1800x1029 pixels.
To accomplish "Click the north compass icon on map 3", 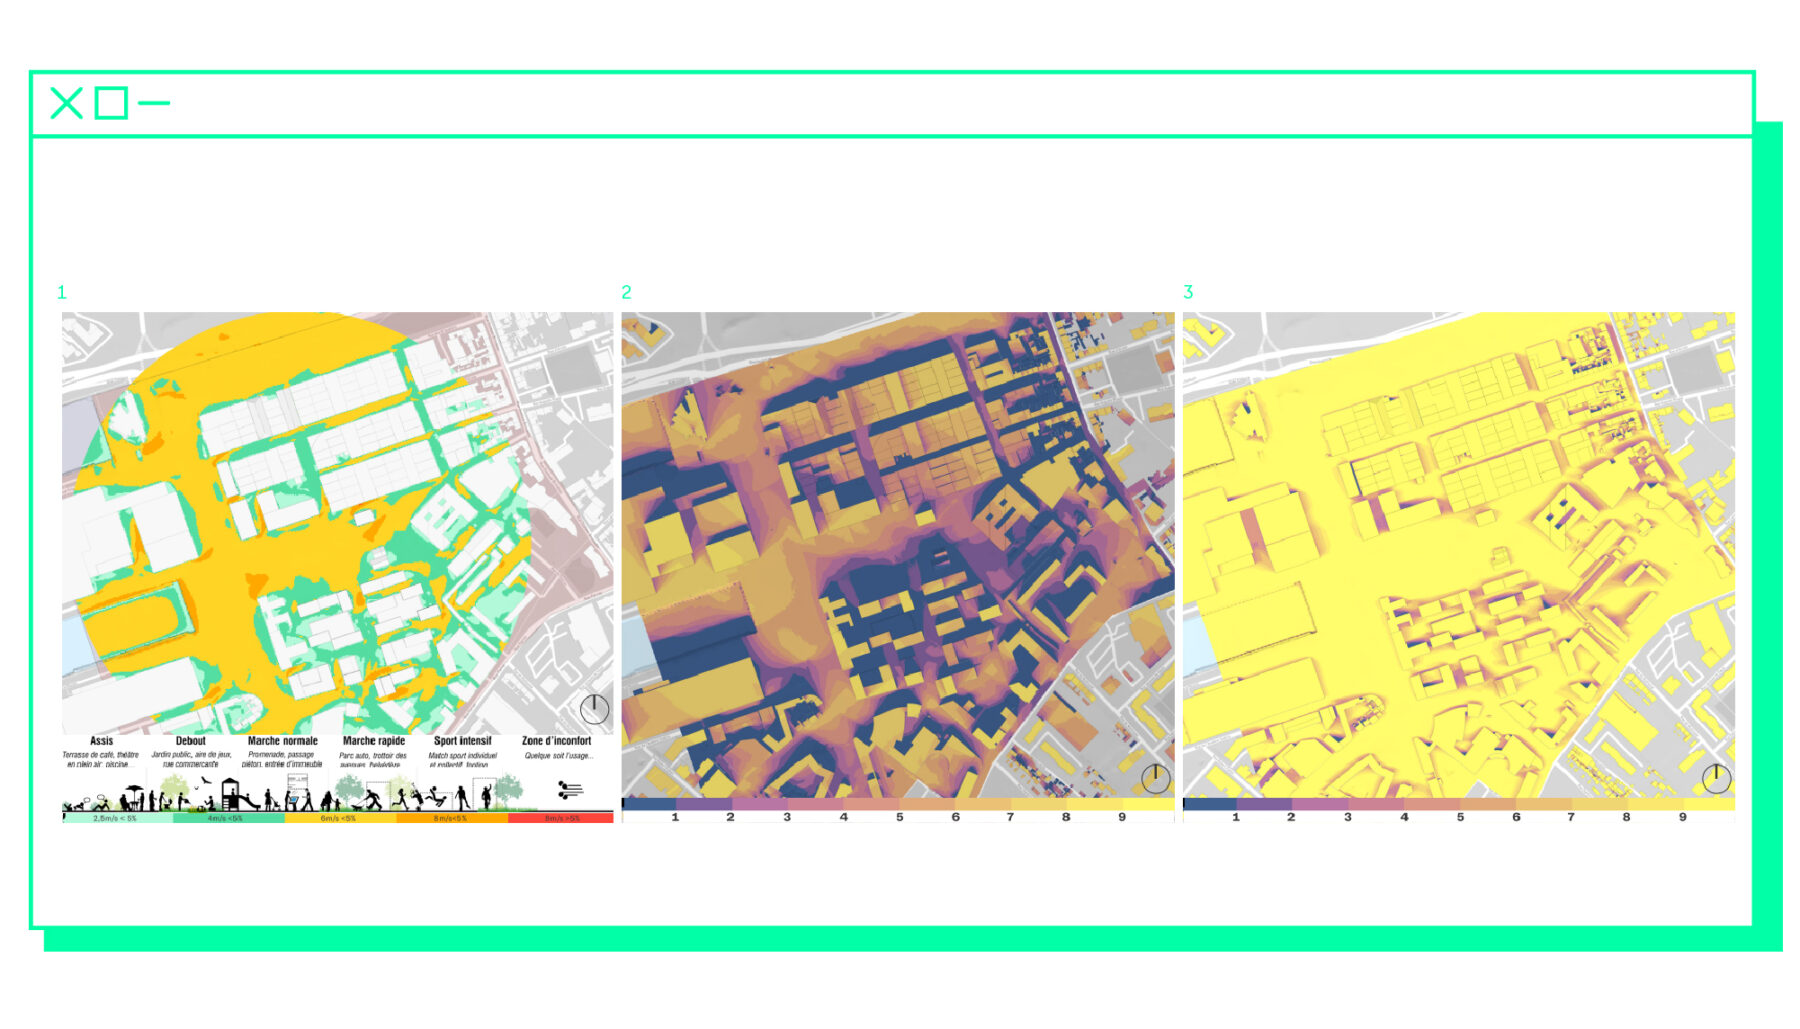I will (1716, 778).
